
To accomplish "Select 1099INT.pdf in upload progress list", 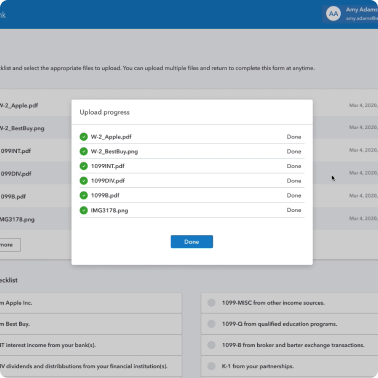I will [x=107, y=166].
